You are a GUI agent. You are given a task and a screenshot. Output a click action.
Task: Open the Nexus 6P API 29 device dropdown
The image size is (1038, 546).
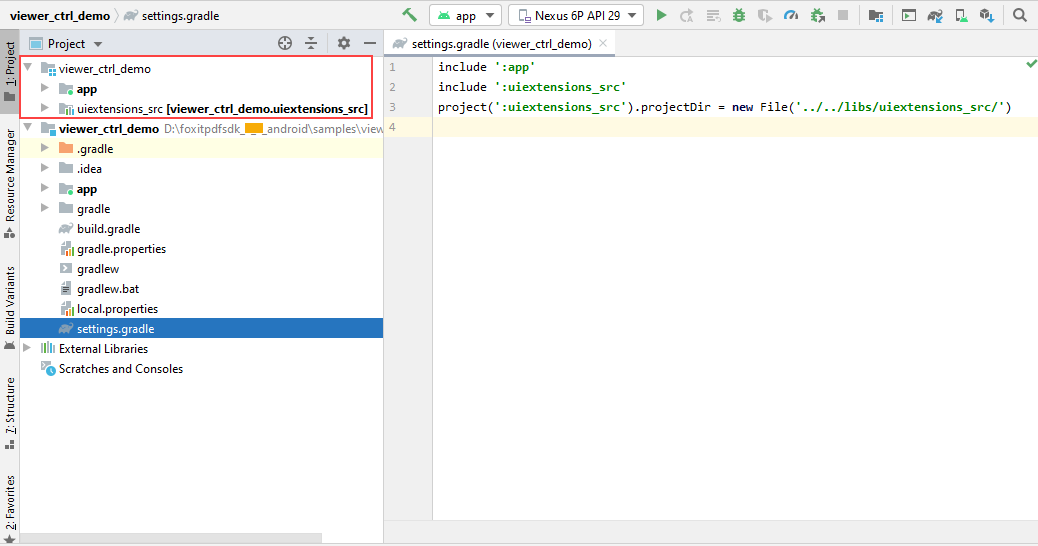pyautogui.click(x=575, y=15)
